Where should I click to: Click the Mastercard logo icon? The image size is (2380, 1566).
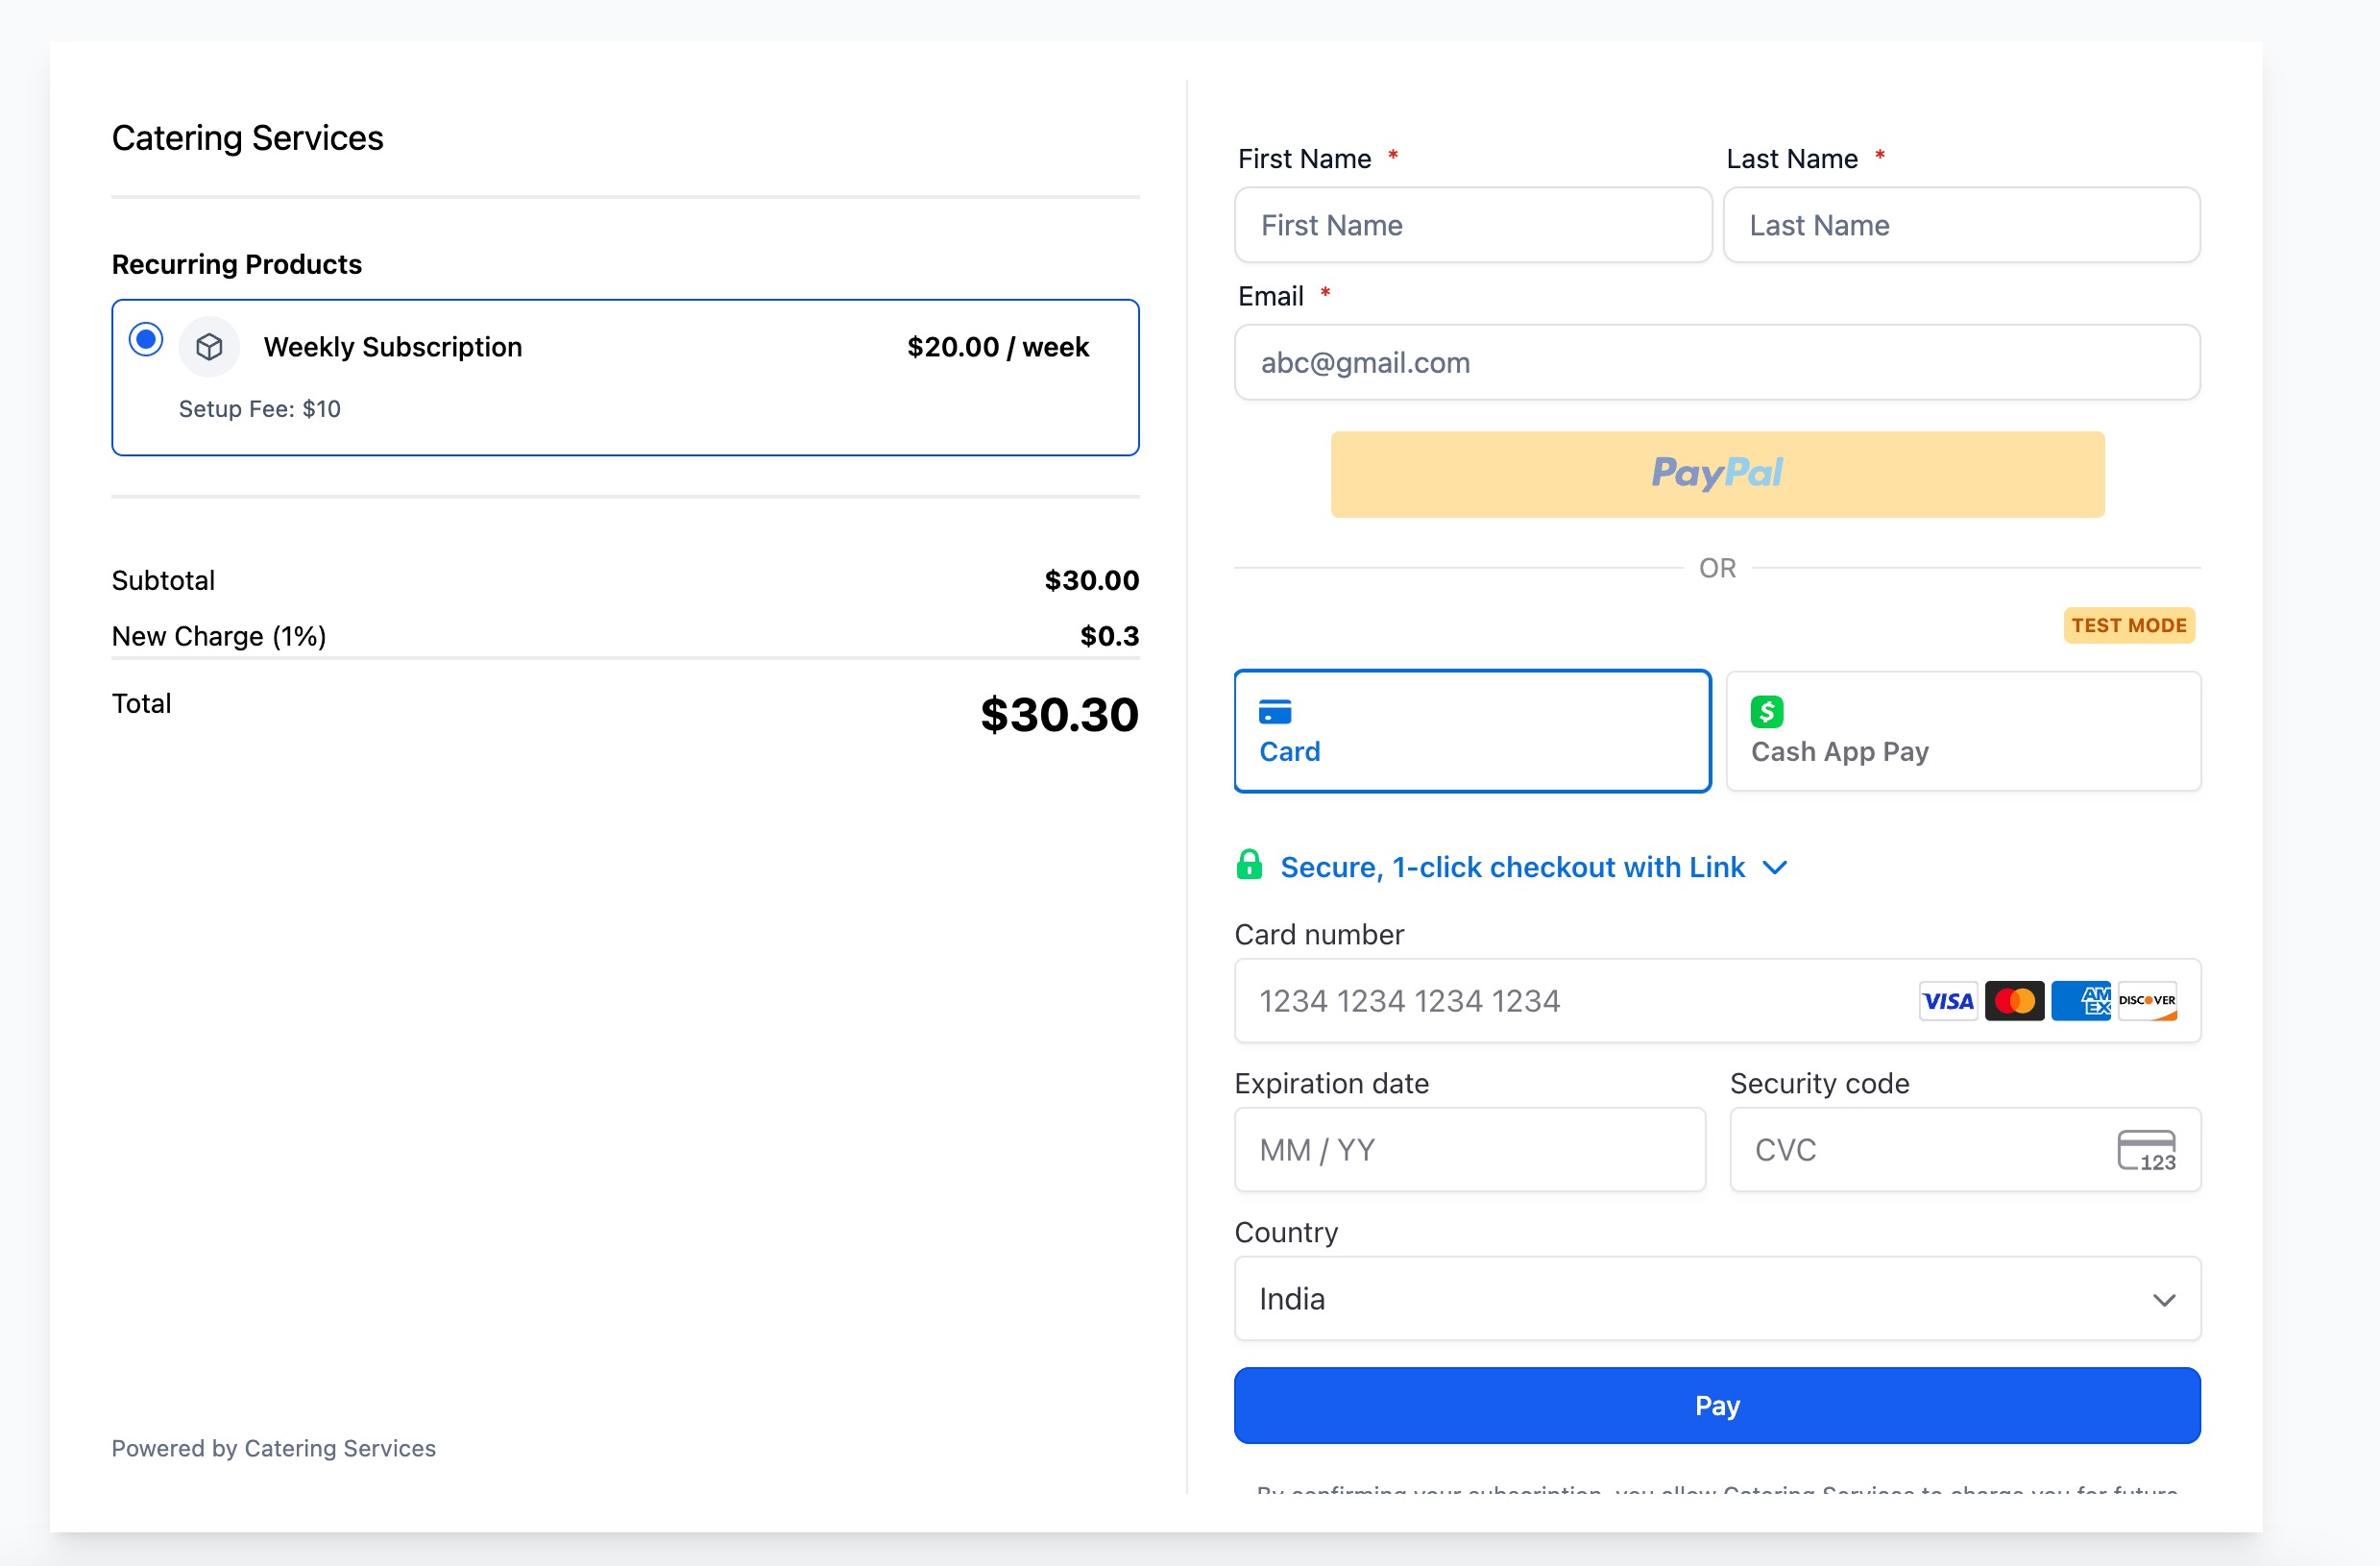click(2014, 1001)
